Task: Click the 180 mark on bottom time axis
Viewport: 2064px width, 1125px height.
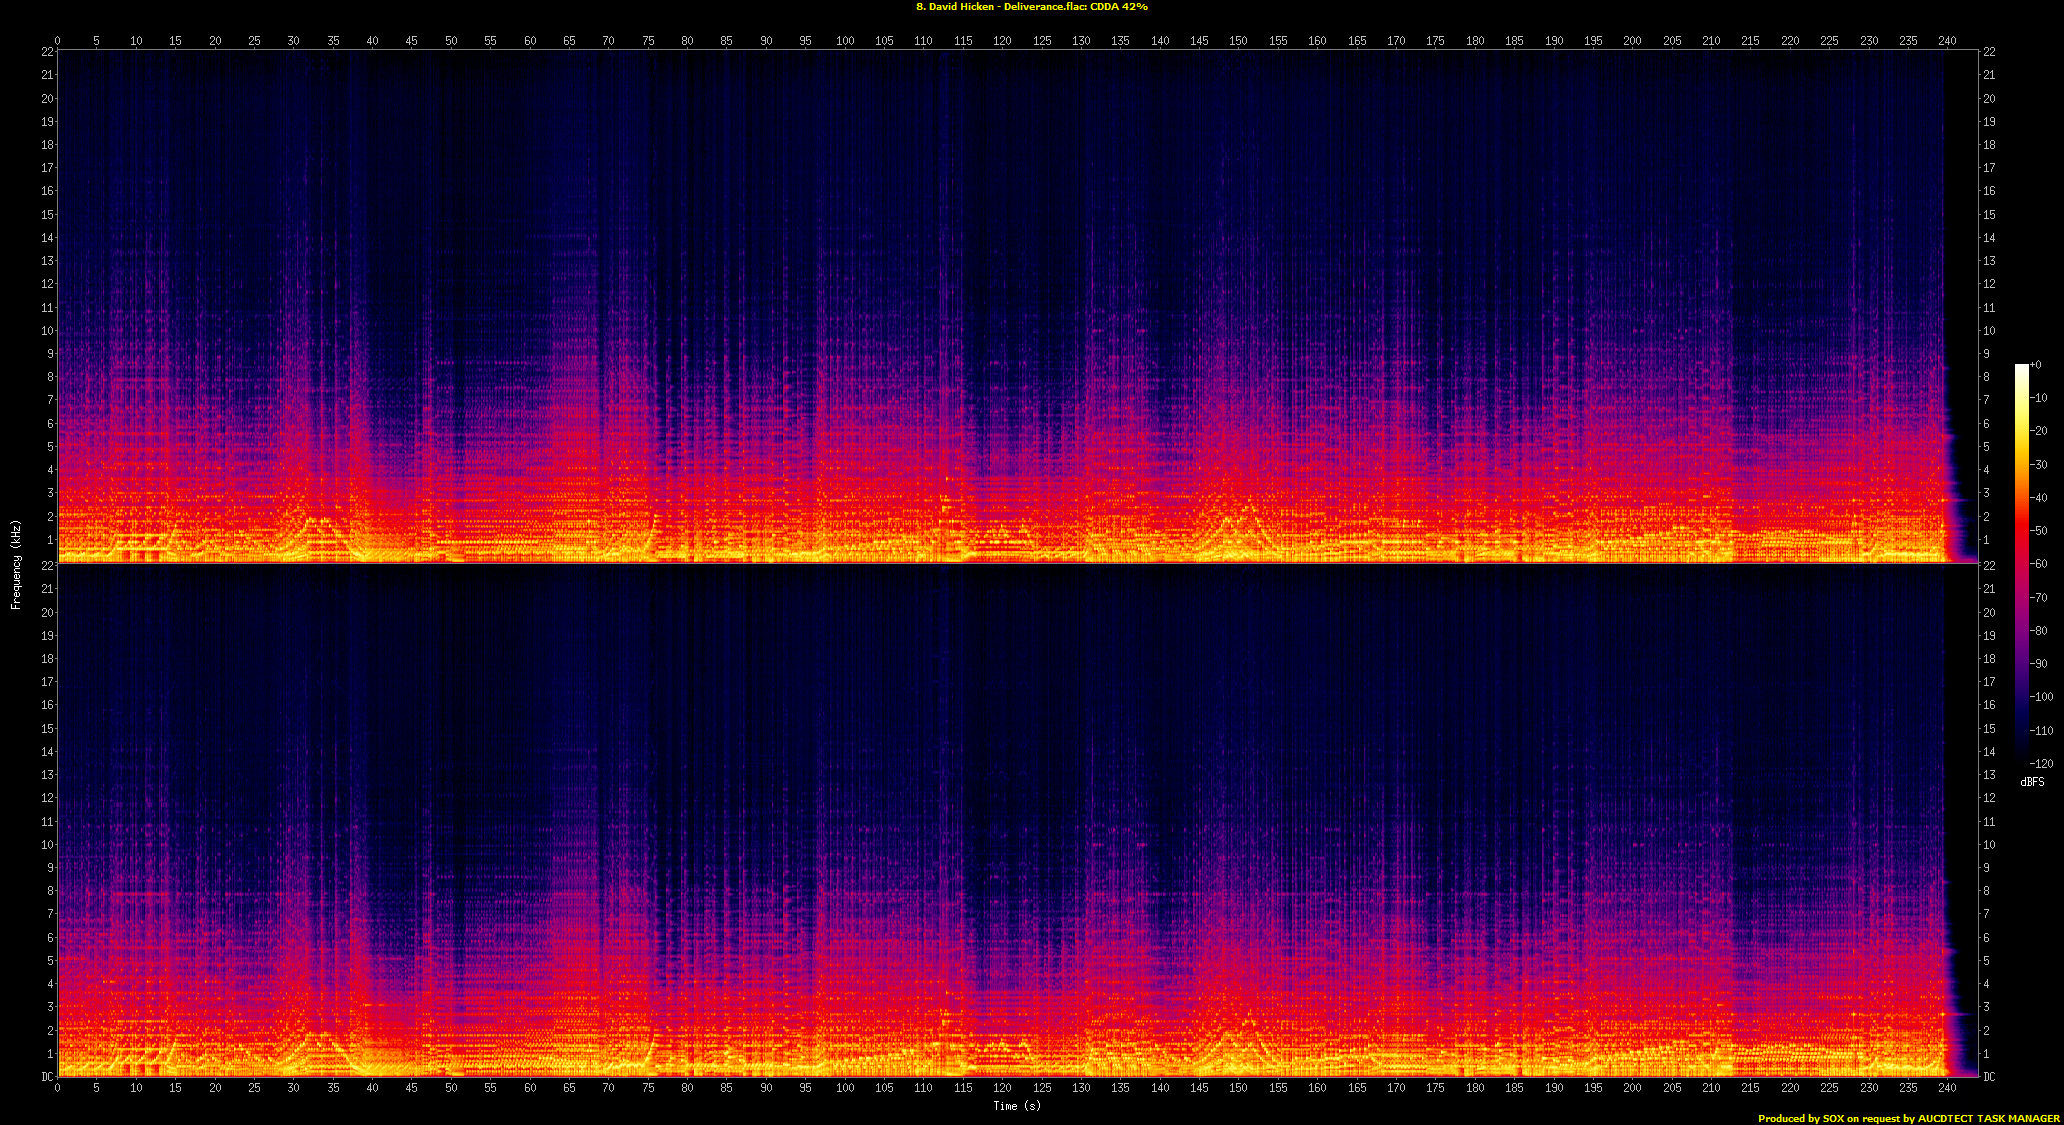Action: (x=1475, y=1087)
